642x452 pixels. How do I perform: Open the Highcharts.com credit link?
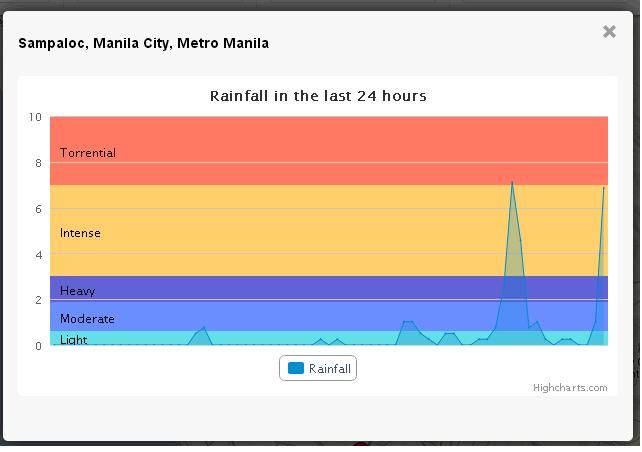click(x=570, y=388)
